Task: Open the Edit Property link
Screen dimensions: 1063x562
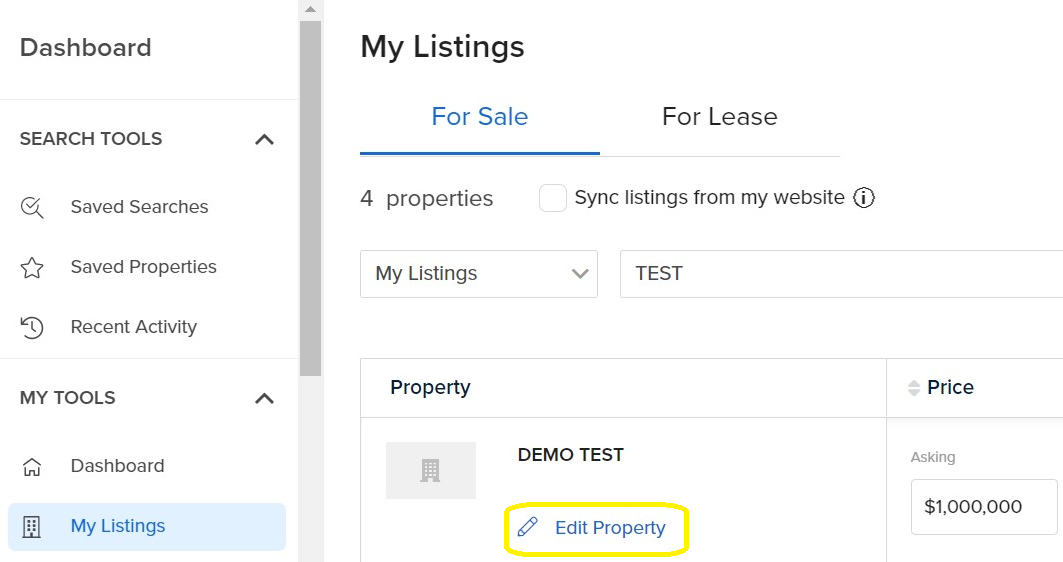Action: (610, 527)
